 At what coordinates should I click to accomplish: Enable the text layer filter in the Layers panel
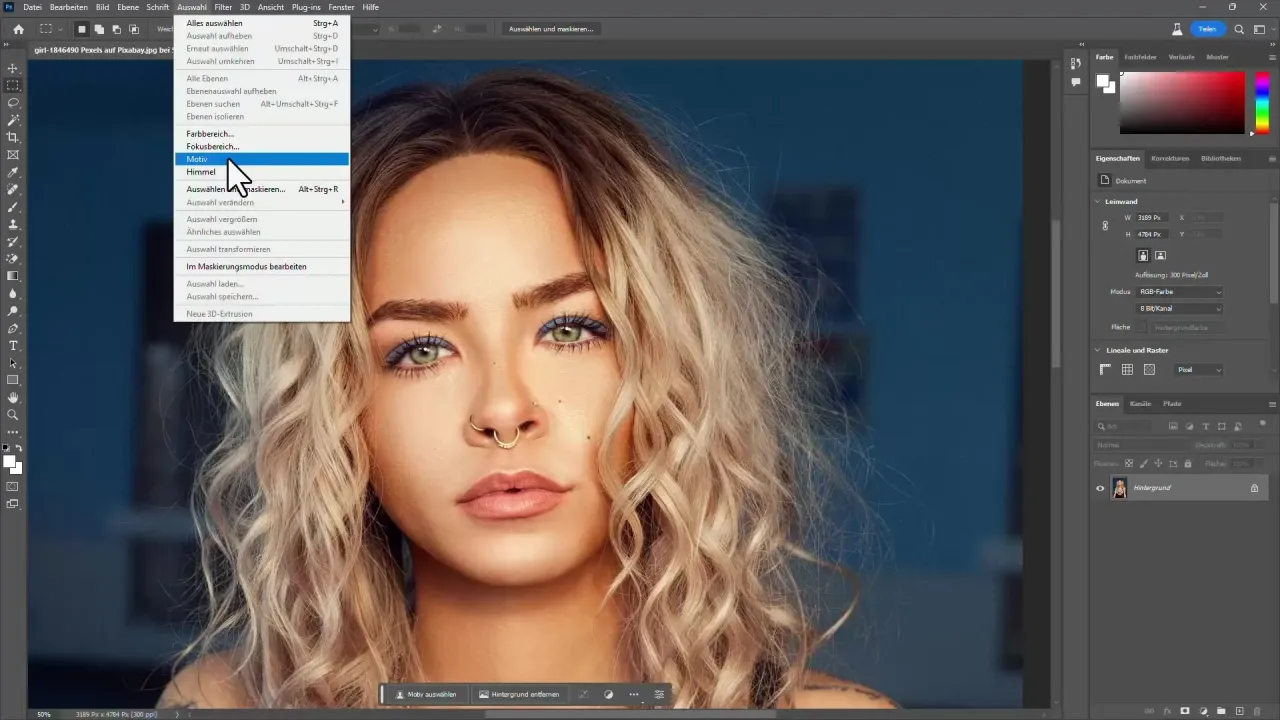point(1206,427)
